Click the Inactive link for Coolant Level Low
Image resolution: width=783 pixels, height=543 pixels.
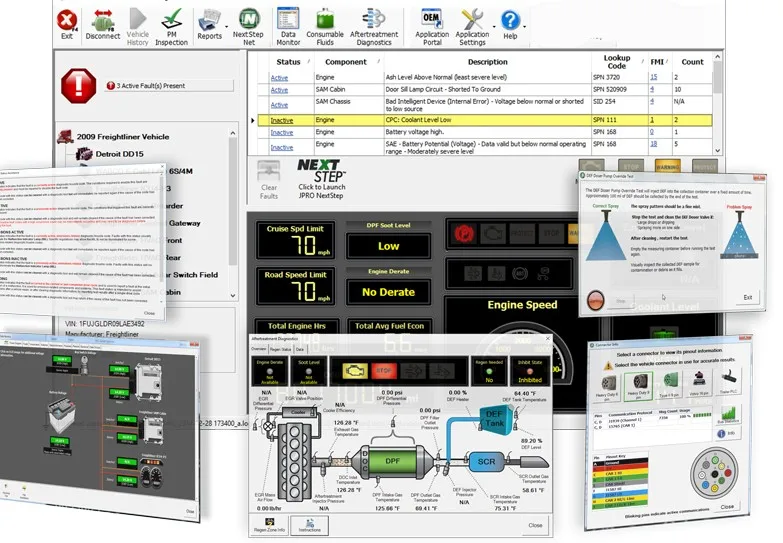282,120
